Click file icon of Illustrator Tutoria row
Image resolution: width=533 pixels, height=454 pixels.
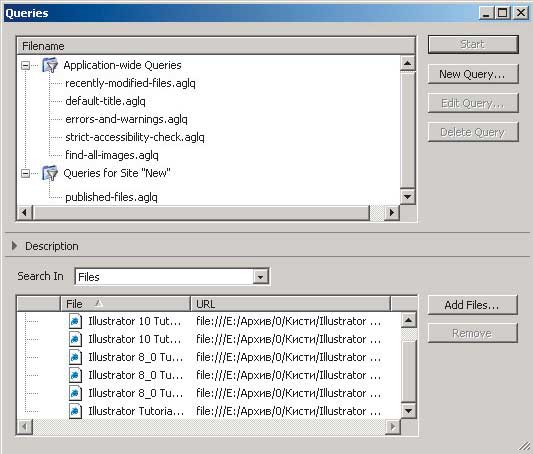click(x=75, y=411)
